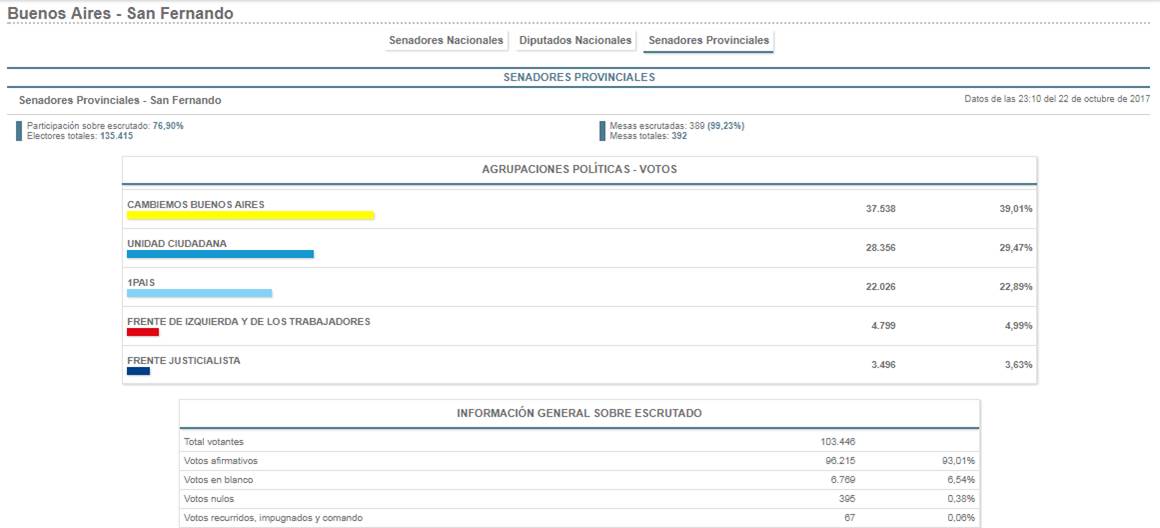
Task: Click the Mesas escrutadas indicator bar
Action: (x=602, y=131)
